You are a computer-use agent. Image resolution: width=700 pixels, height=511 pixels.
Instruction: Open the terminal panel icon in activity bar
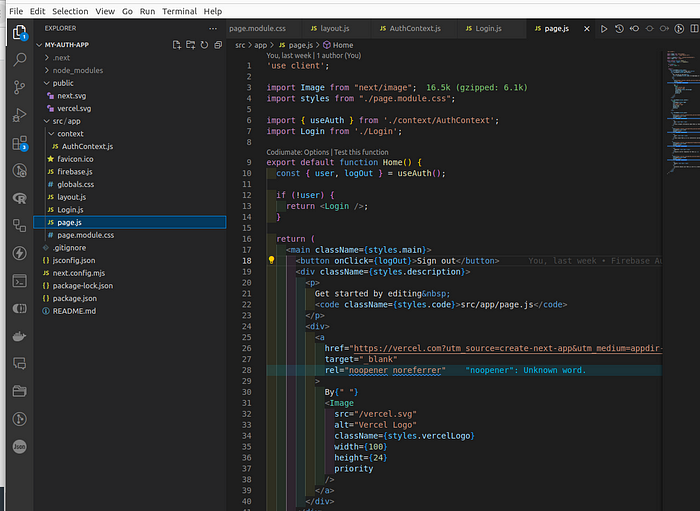(x=20, y=281)
